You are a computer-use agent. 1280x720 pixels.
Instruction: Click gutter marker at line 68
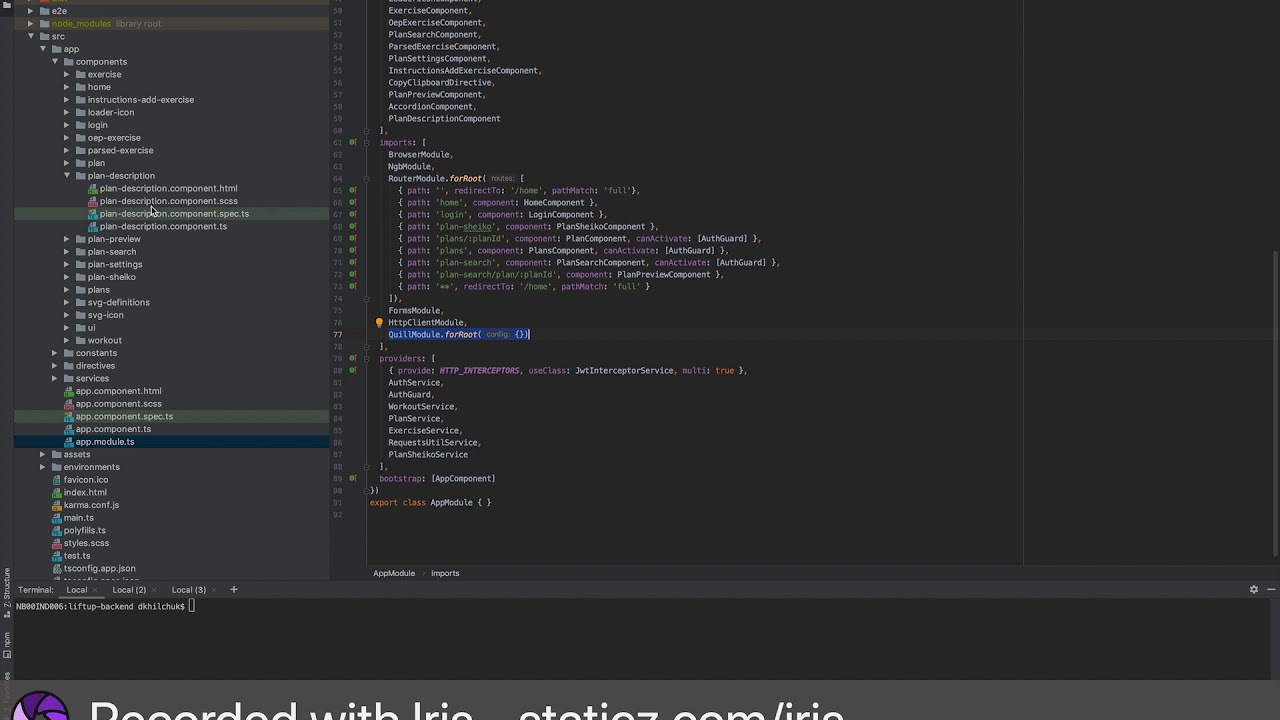352,226
